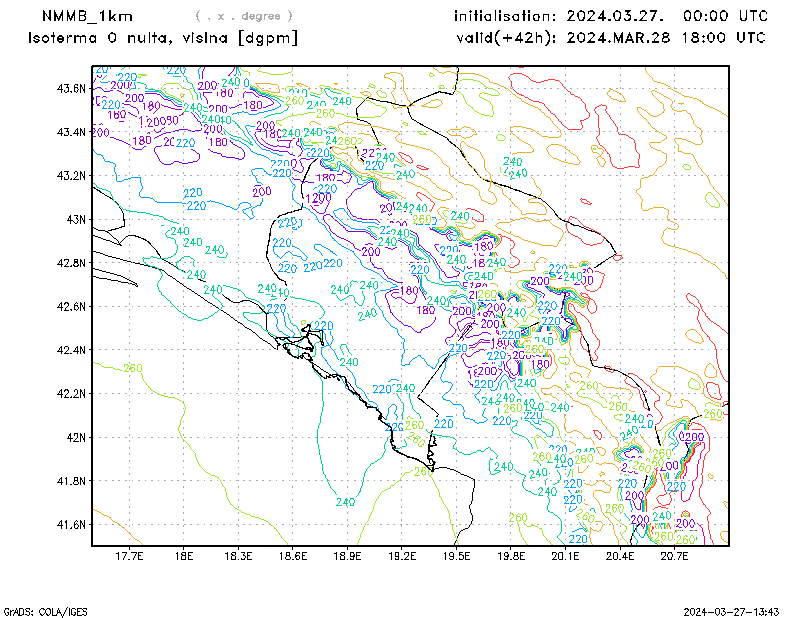Click the 42.6N latitude axis label
The height and width of the screenshot is (618, 800).
click(71, 307)
